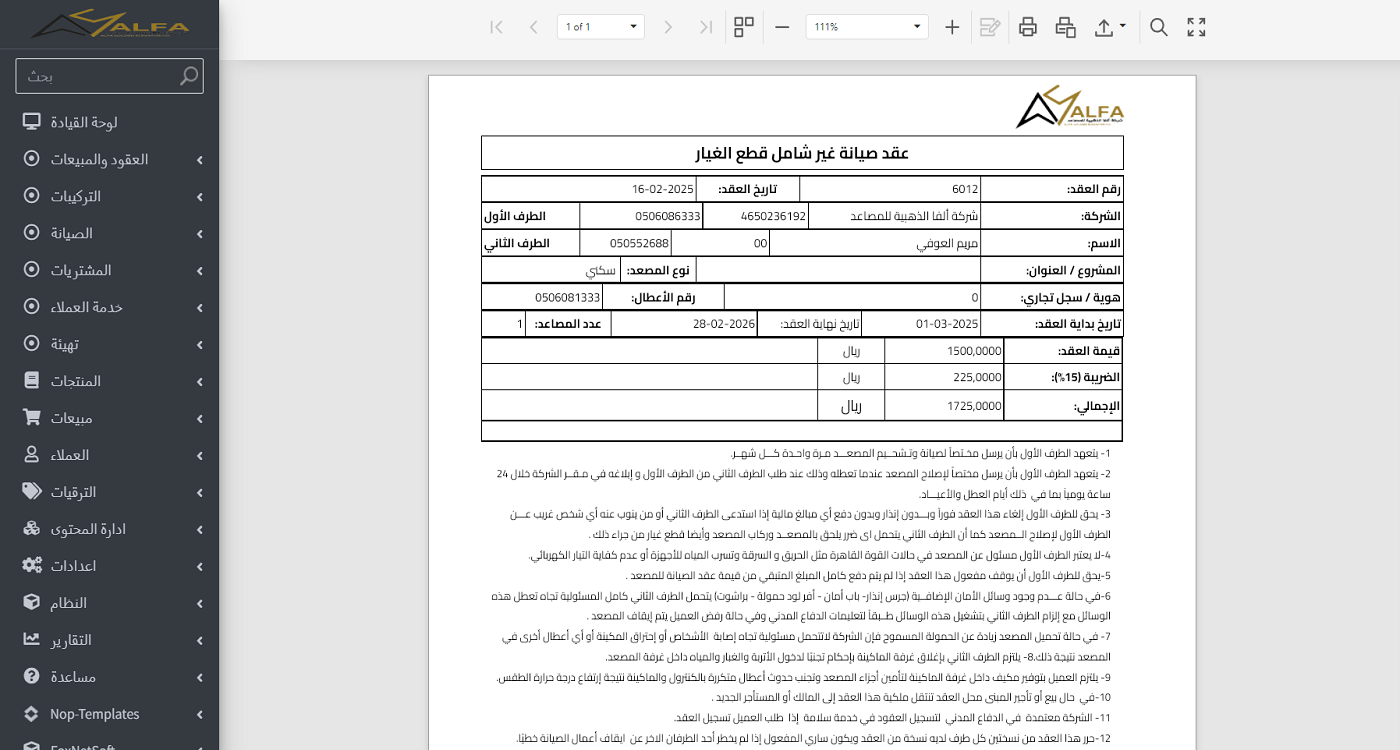Image resolution: width=1400 pixels, height=750 pixels.
Task: Click the الترقيات tags icon
Action: coord(32,492)
